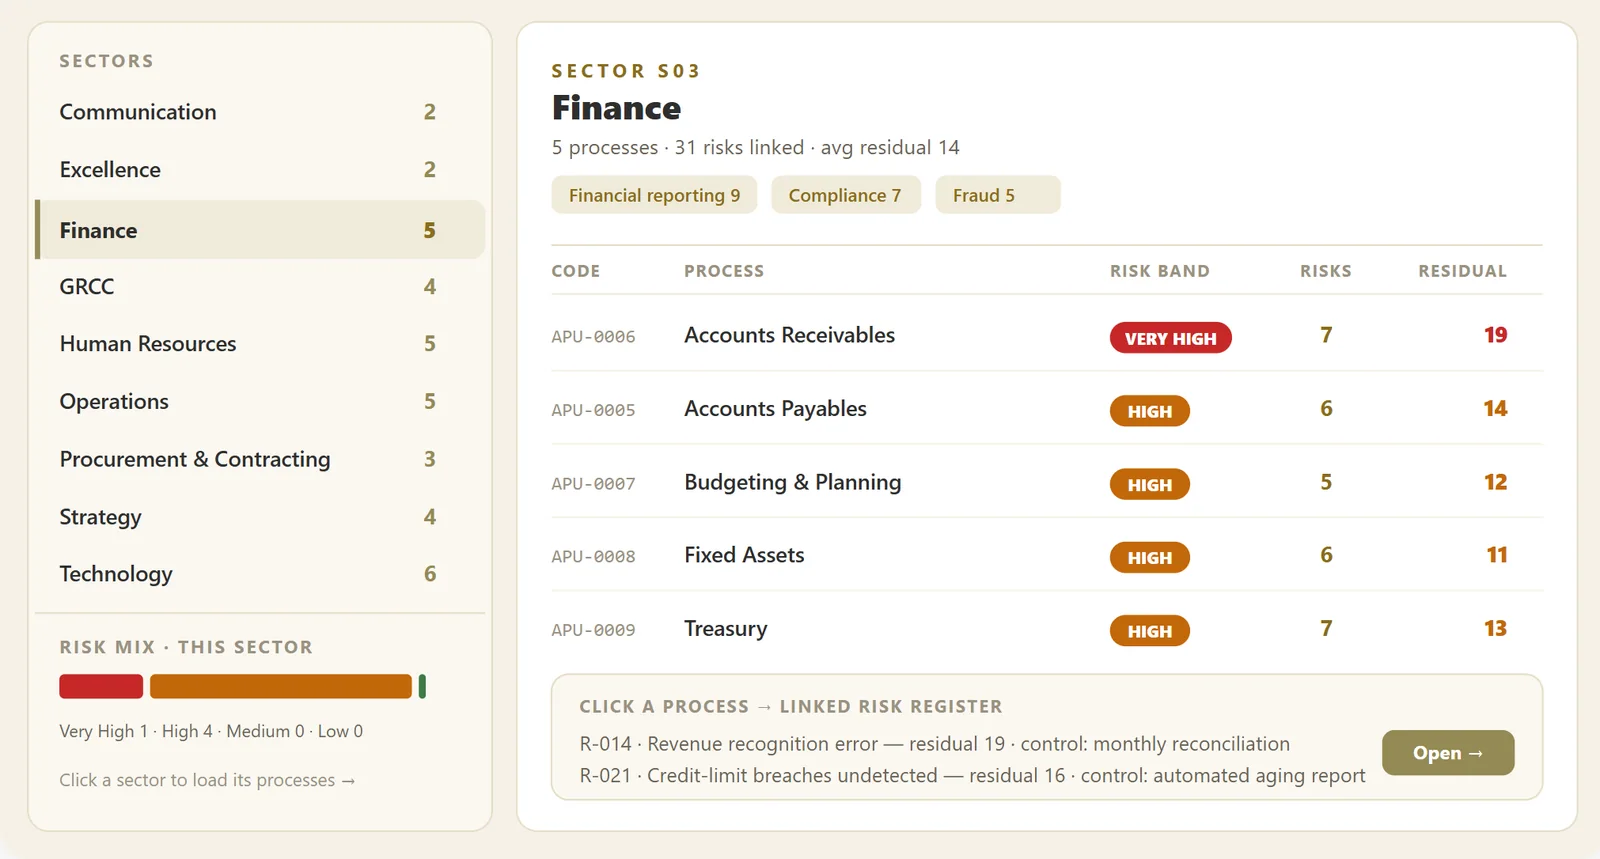Sort by the RISK BAND column header

(1160, 271)
